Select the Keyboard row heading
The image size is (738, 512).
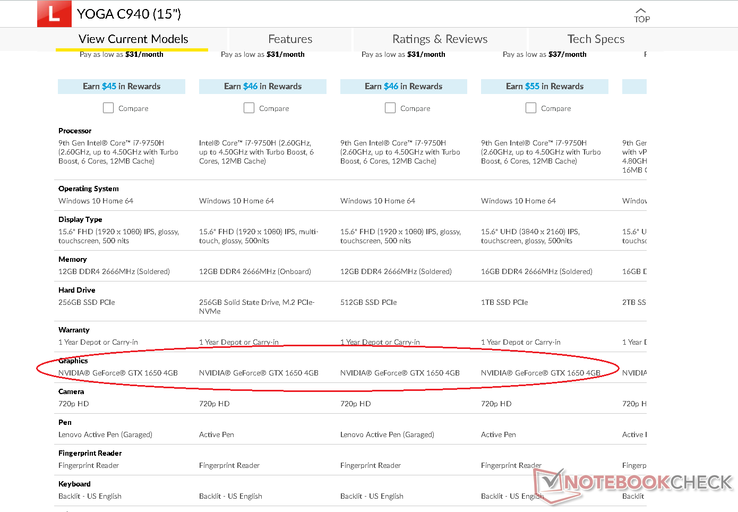coord(74,484)
